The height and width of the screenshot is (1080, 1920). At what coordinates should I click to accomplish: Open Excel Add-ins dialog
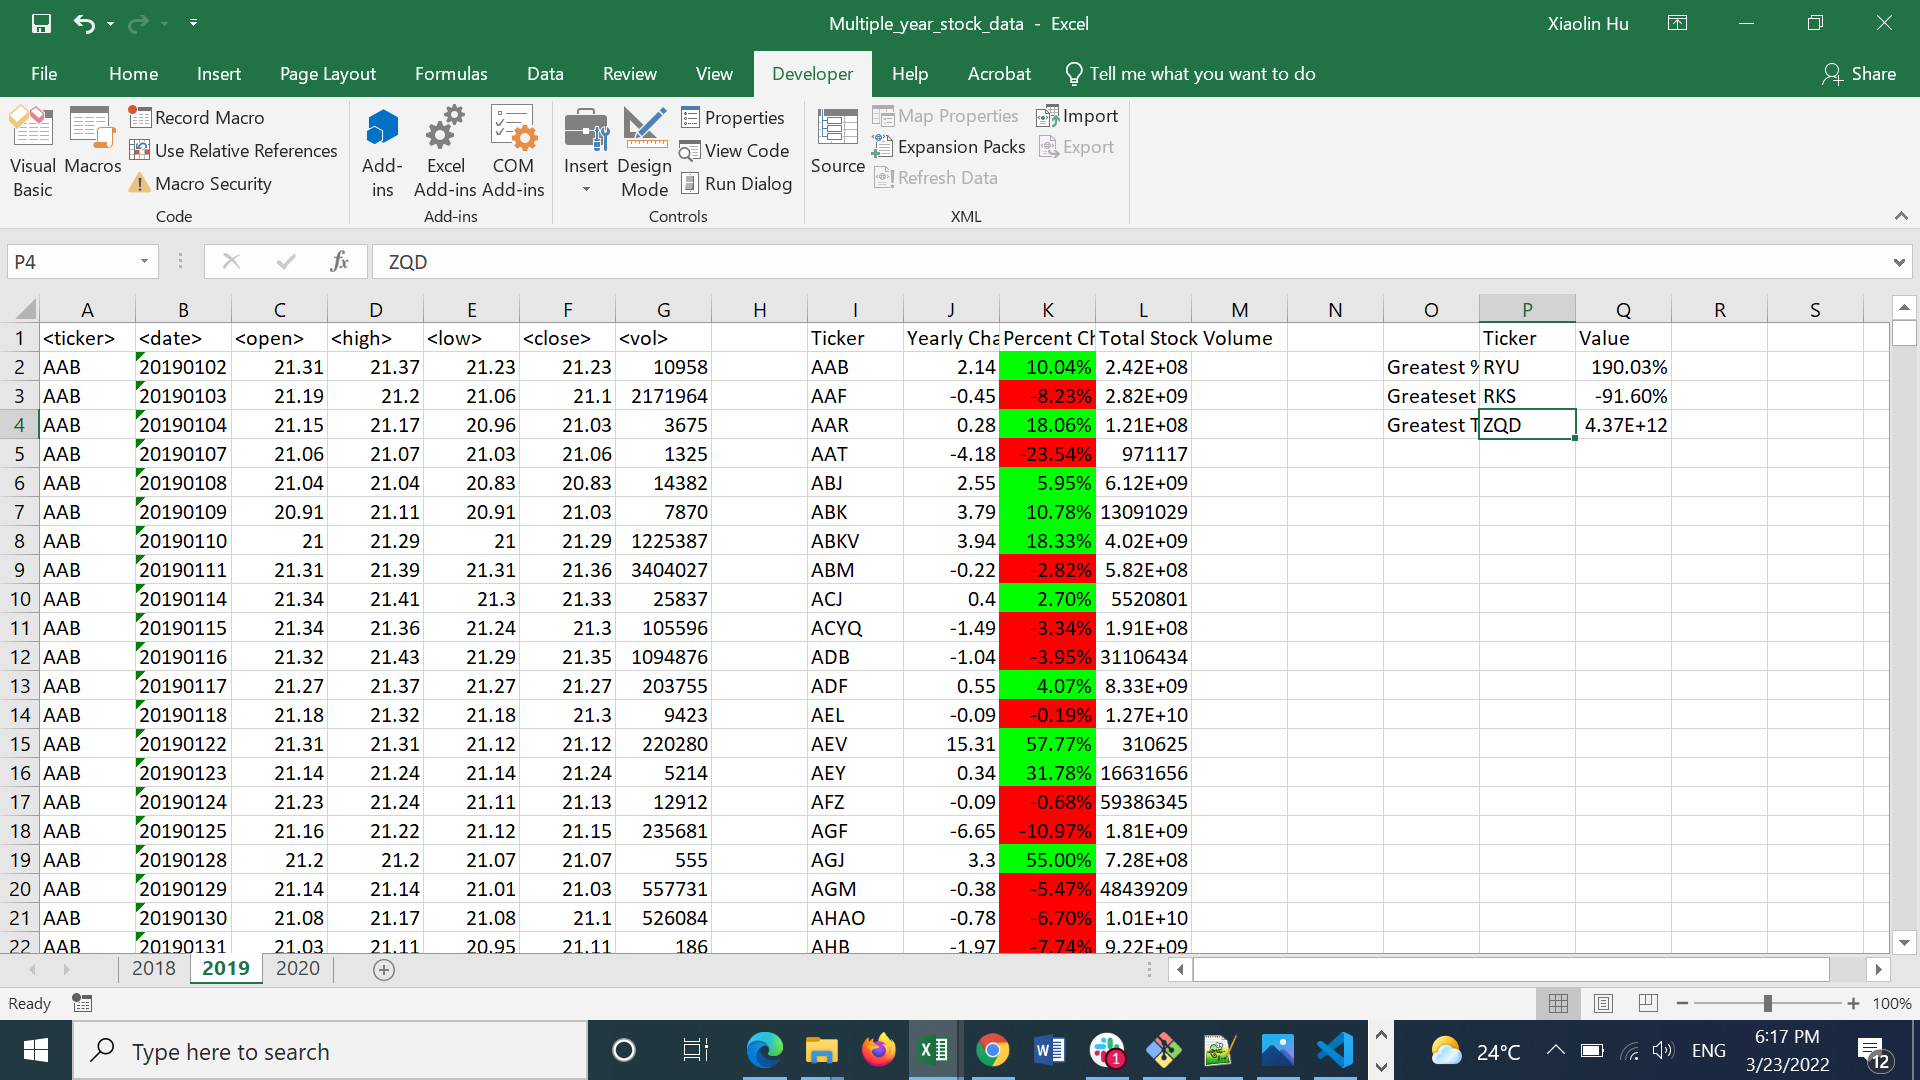click(x=445, y=152)
